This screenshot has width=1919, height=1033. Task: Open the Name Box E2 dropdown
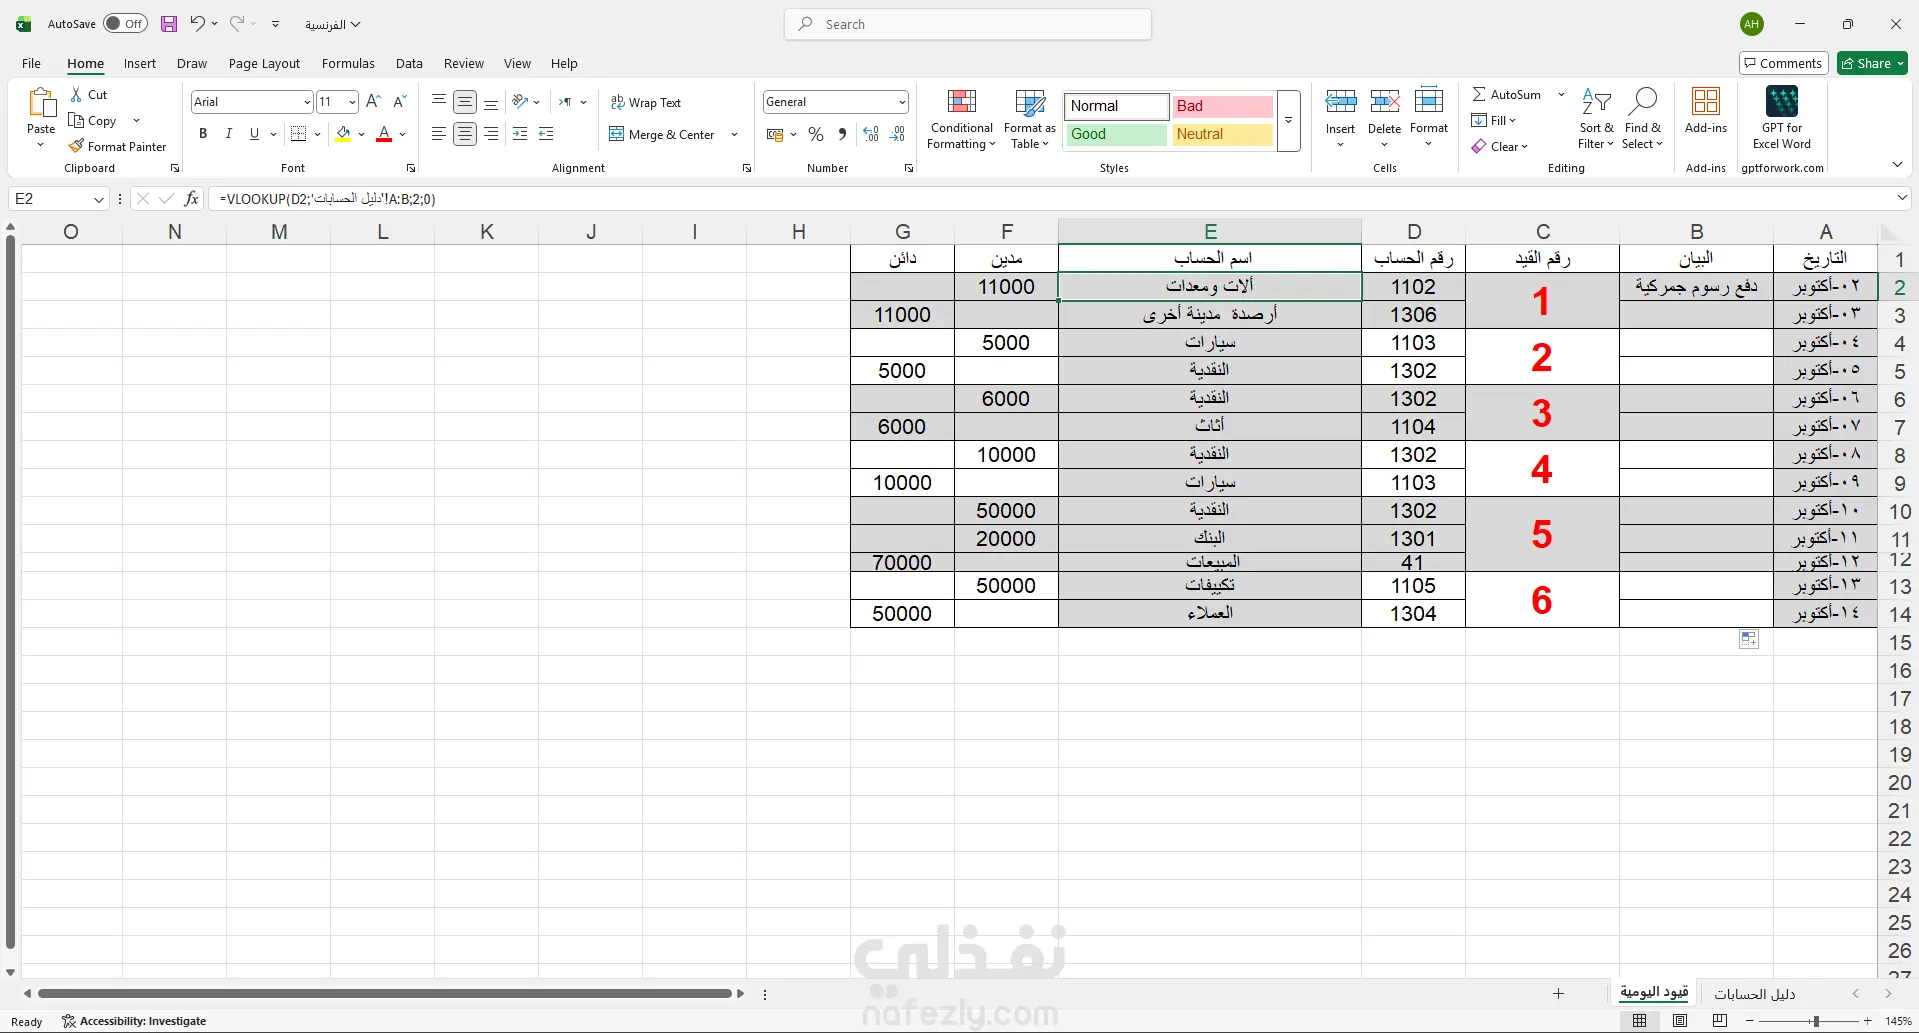point(99,199)
